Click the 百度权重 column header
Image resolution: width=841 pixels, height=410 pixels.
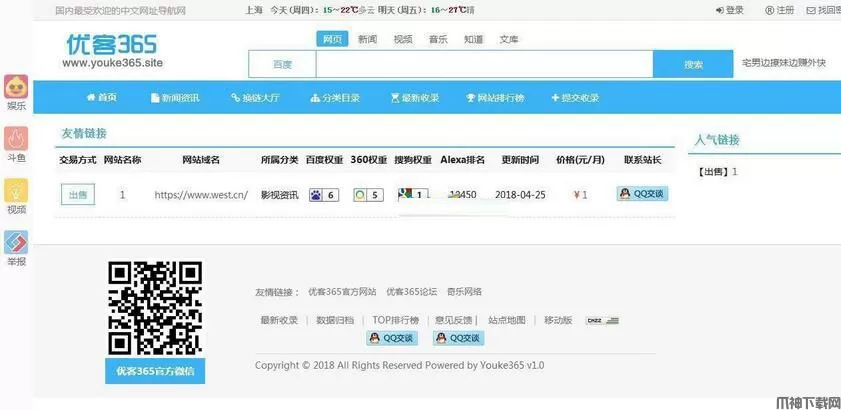pos(324,160)
